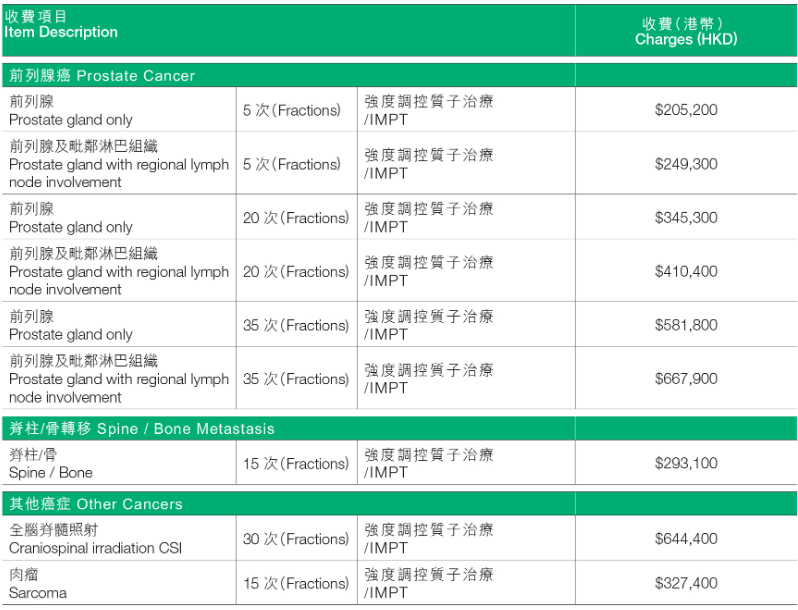Viewport: 798px width, 610px height.
Task: Click the $293,100 Spine / Bone charge
Action: pyautogui.click(x=686, y=463)
